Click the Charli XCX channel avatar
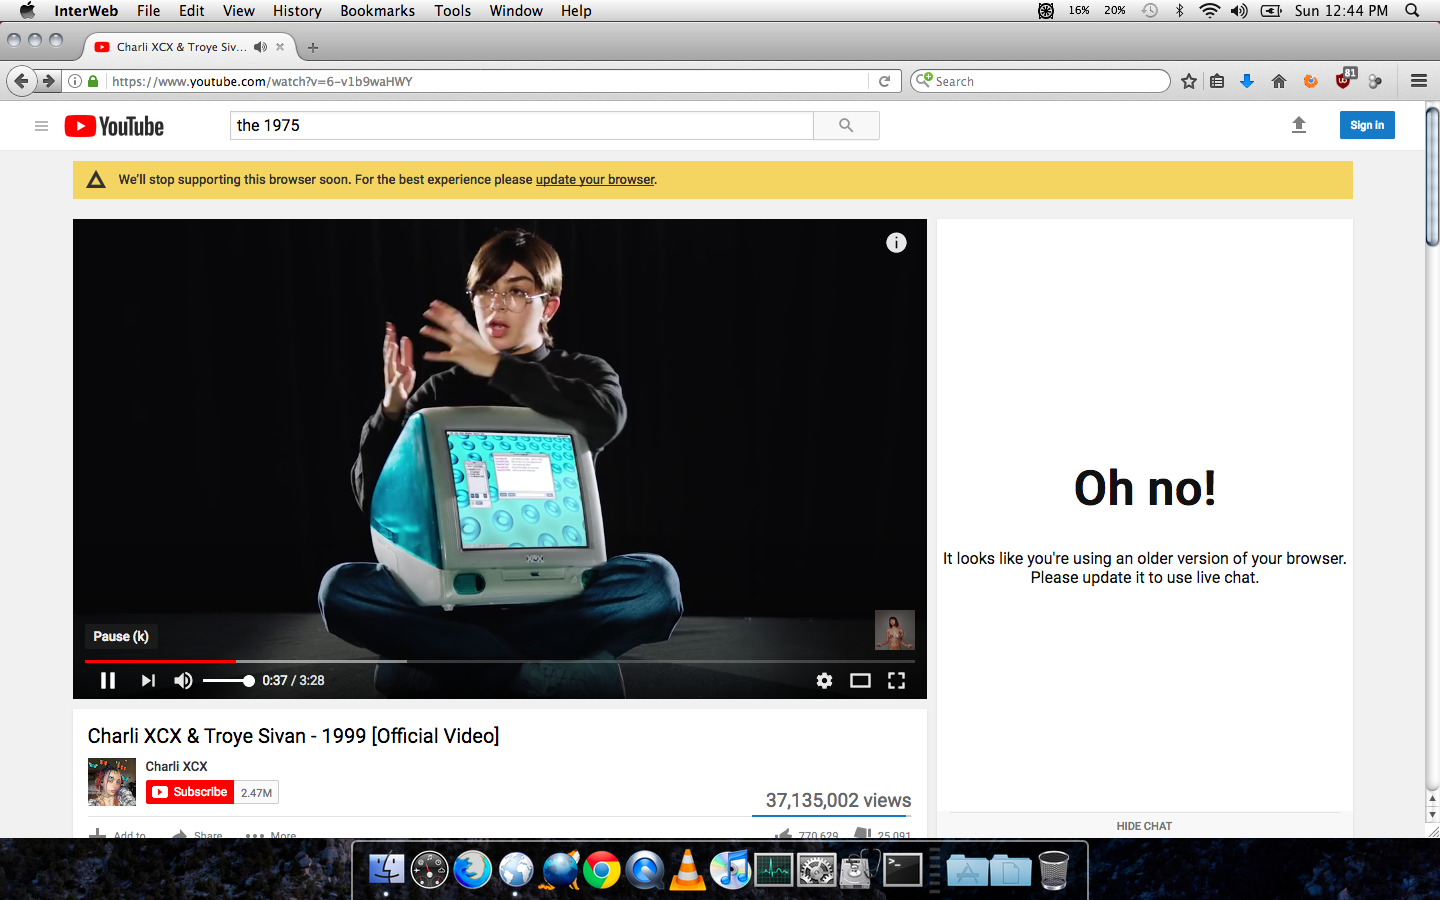1440x900 pixels. [112, 782]
